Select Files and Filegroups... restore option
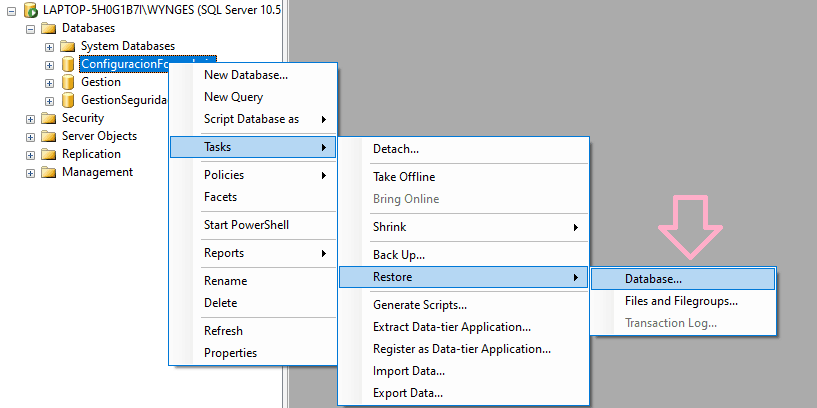The width and height of the screenshot is (817, 408). click(681, 301)
